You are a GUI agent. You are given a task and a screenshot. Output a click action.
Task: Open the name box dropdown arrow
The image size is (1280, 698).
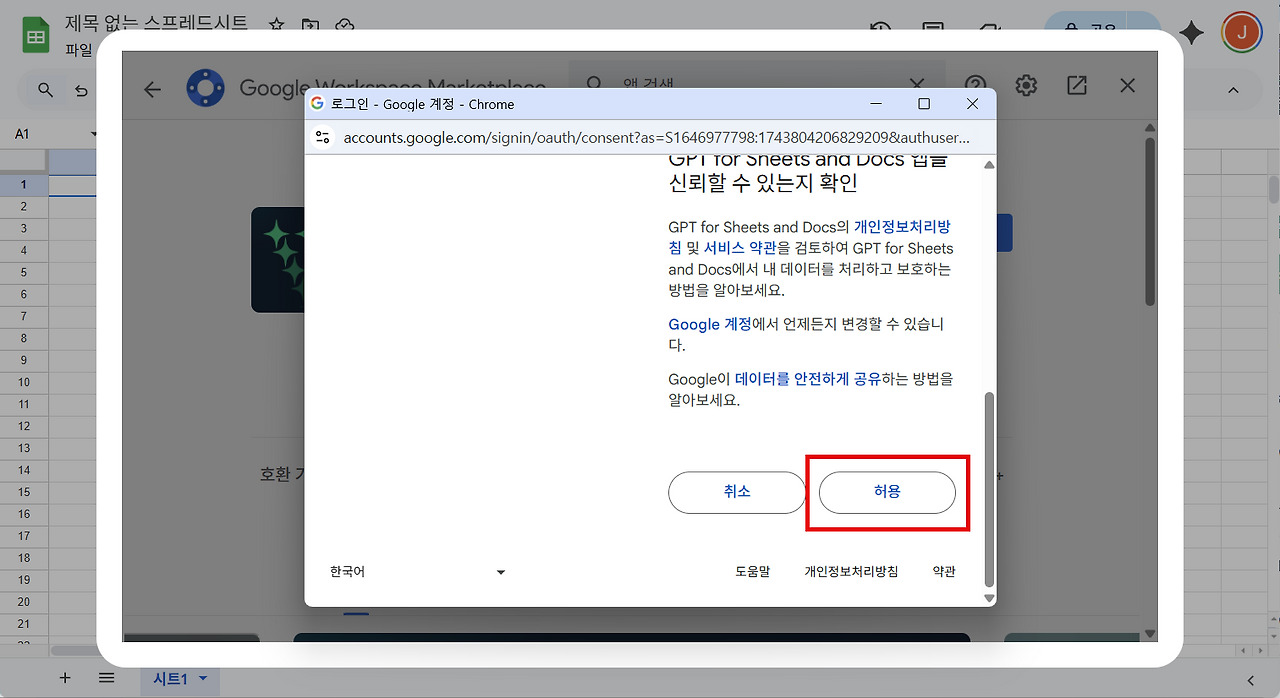pyautogui.click(x=94, y=133)
